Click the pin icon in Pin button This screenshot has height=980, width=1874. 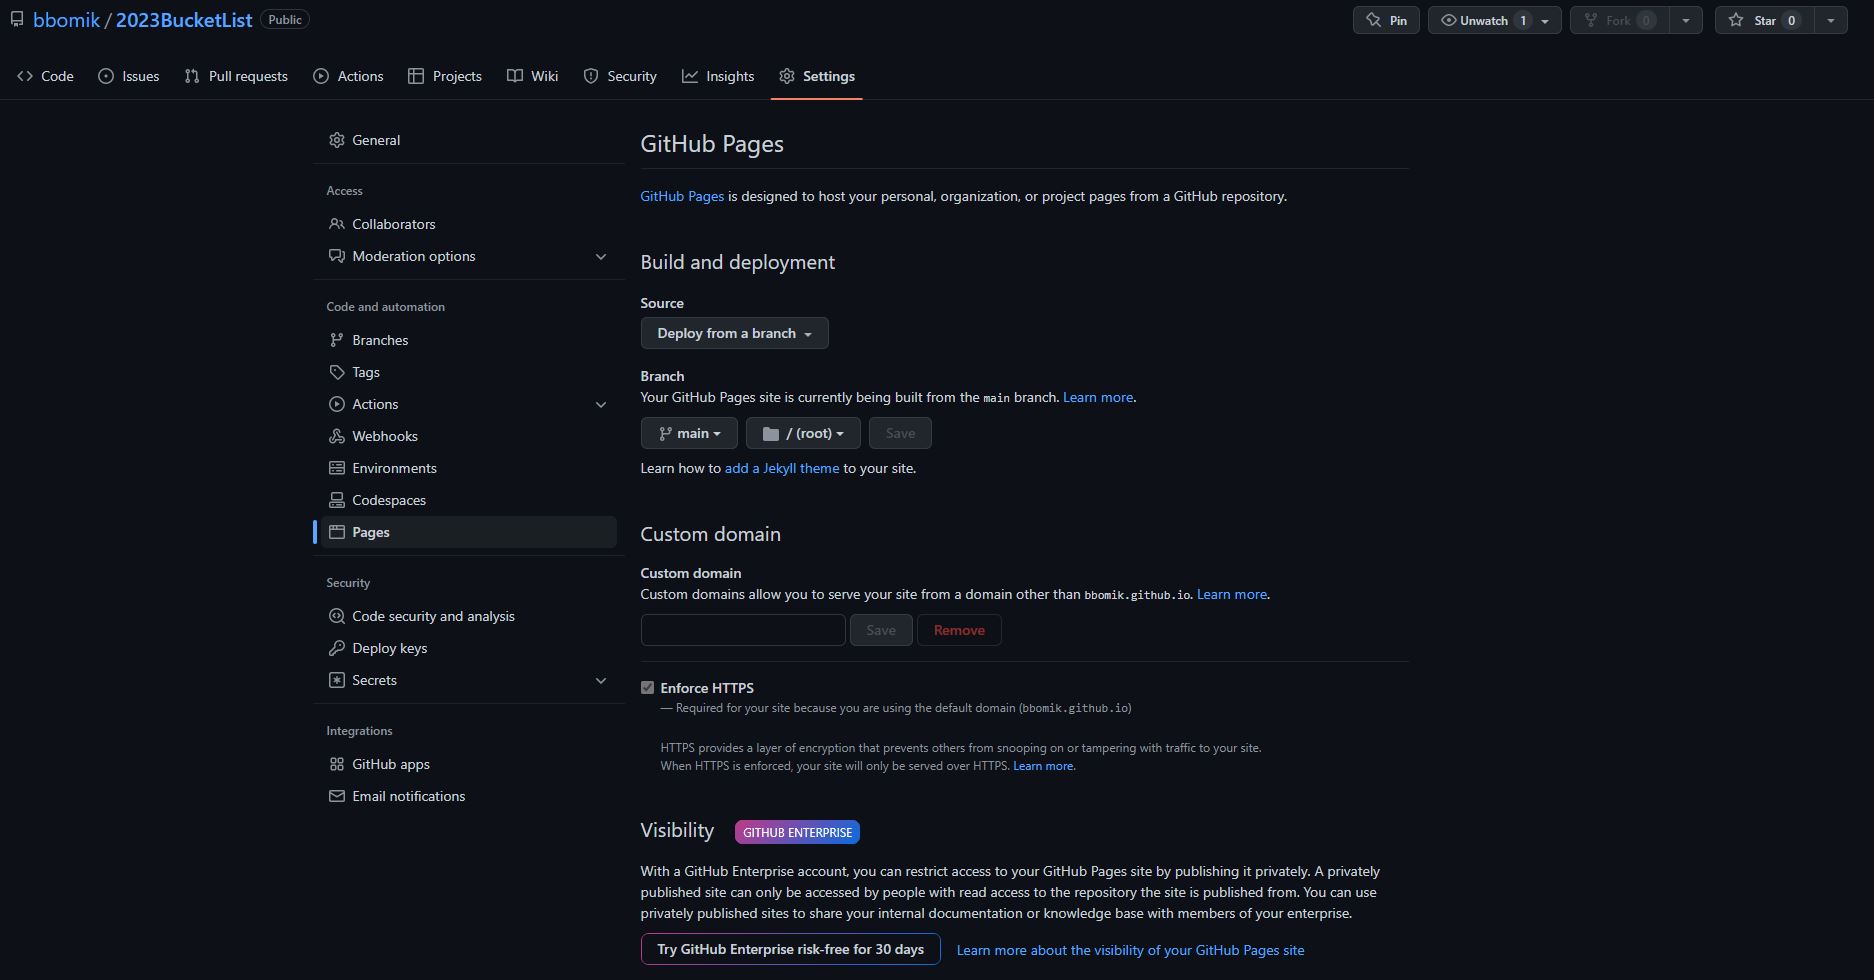point(1374,20)
